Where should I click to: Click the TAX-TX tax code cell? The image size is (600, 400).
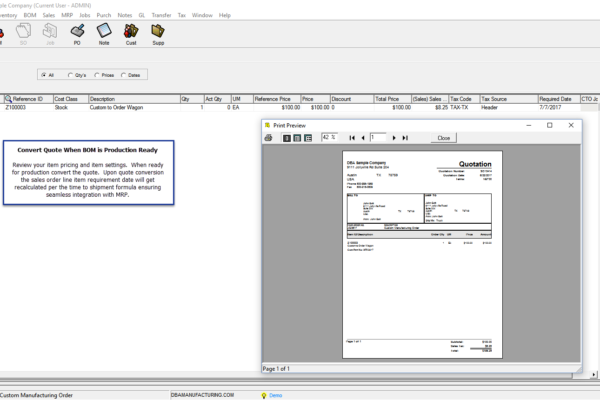(464, 108)
